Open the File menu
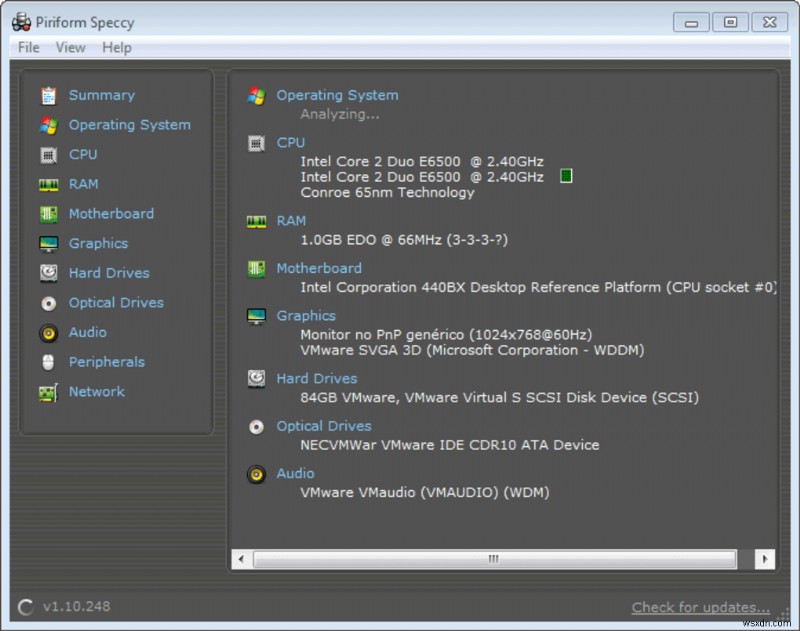Image resolution: width=800 pixels, height=631 pixels. click(x=29, y=47)
